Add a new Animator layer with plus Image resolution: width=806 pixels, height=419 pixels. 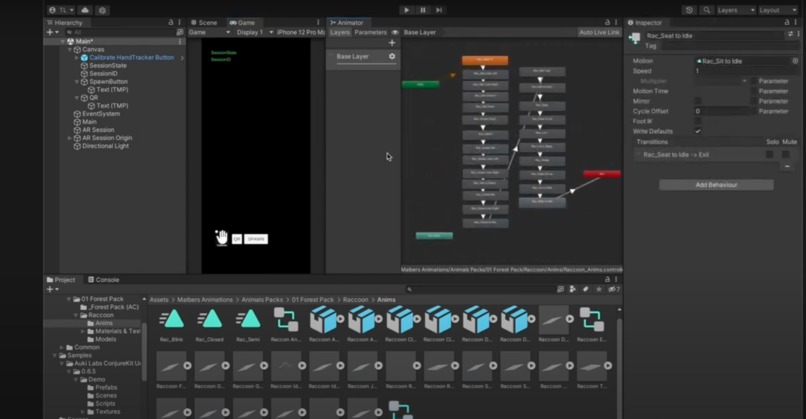(x=392, y=43)
